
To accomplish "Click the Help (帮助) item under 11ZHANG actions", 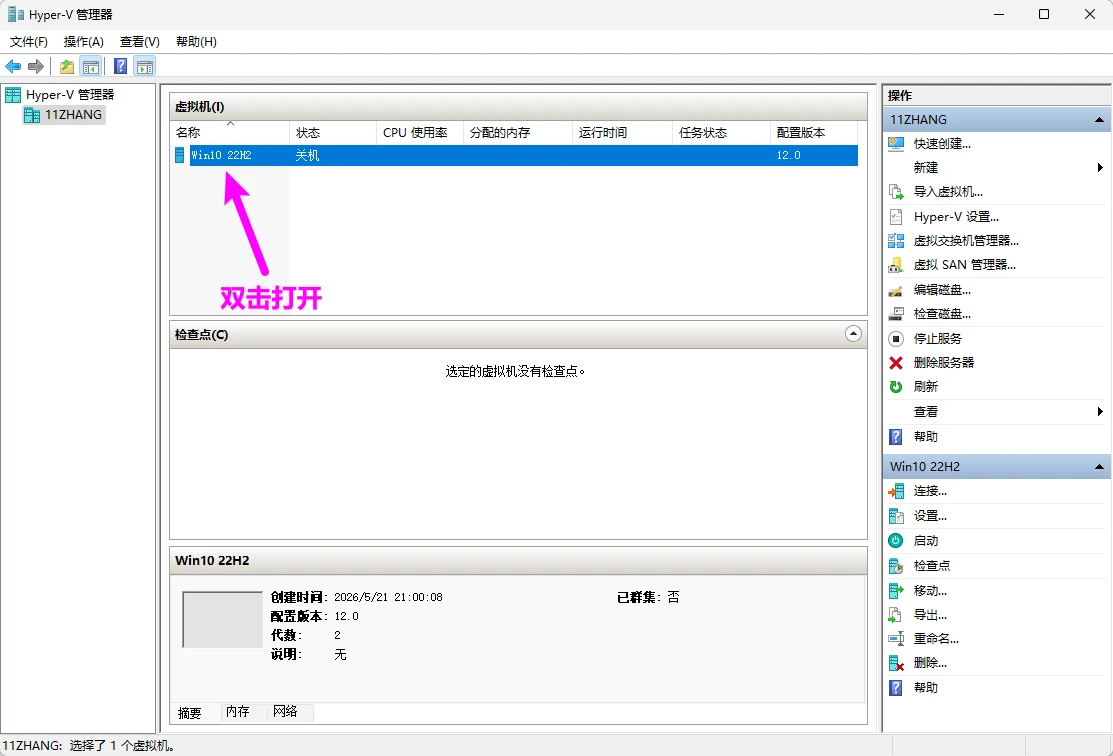I will [926, 437].
